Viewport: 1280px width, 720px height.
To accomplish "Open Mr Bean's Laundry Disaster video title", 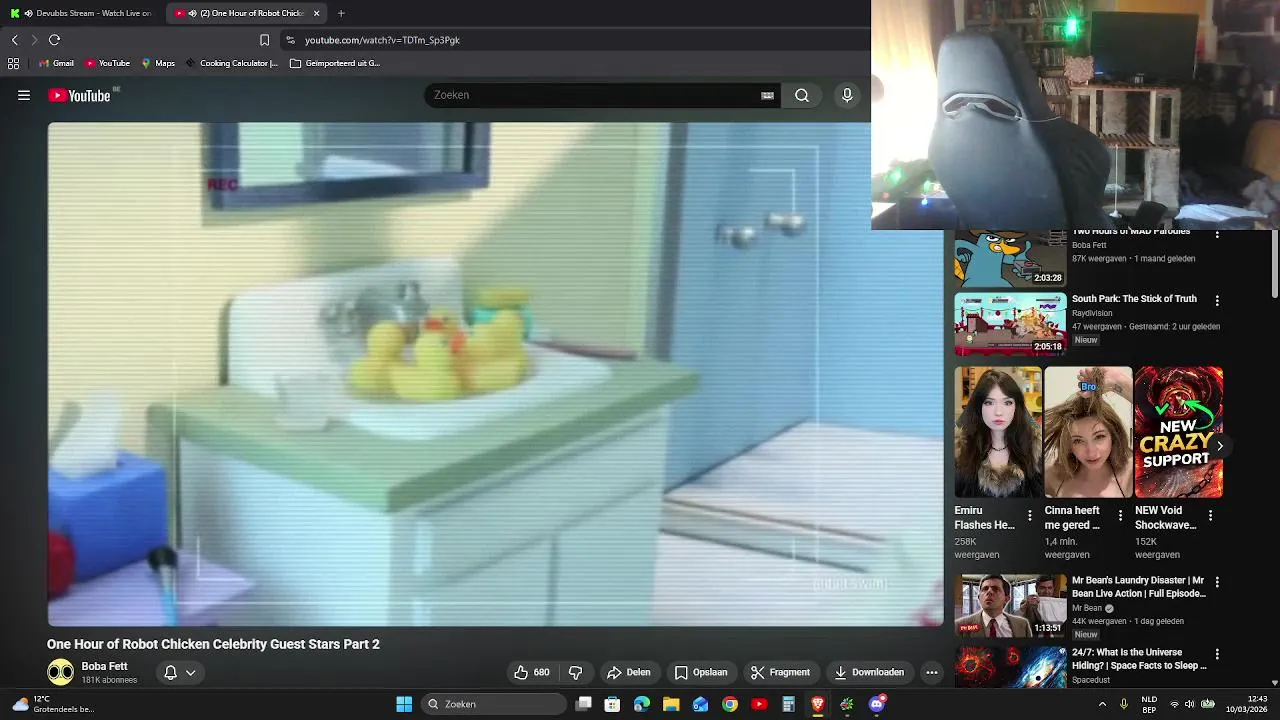I will [x=1138, y=587].
